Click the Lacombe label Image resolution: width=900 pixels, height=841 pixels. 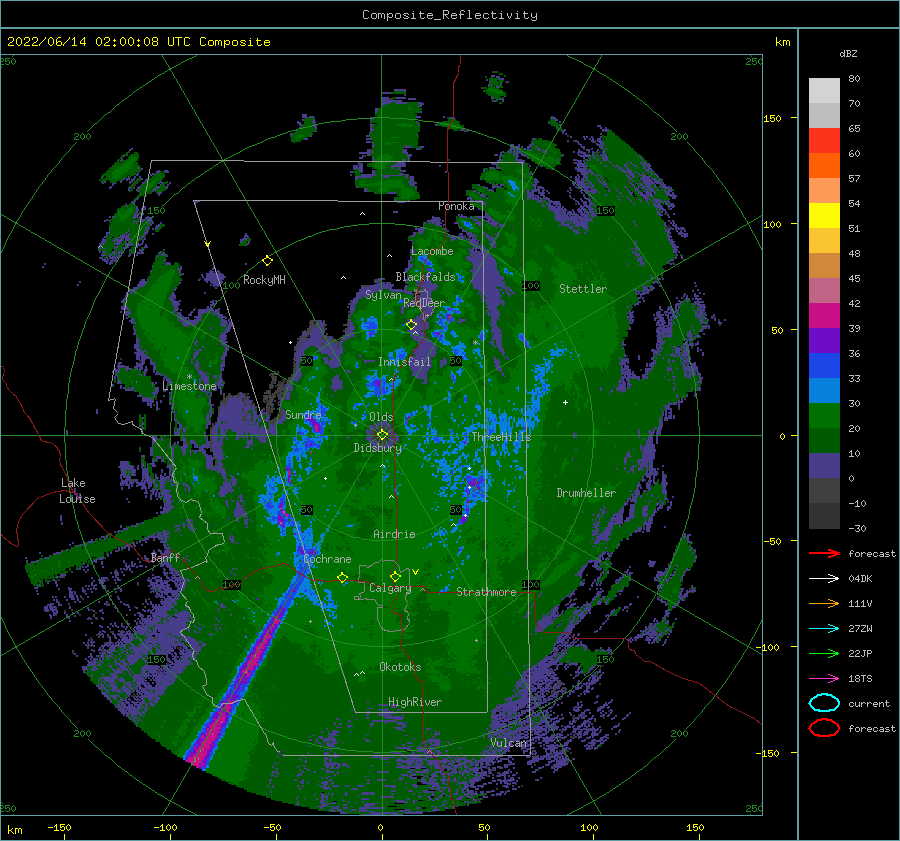432,251
